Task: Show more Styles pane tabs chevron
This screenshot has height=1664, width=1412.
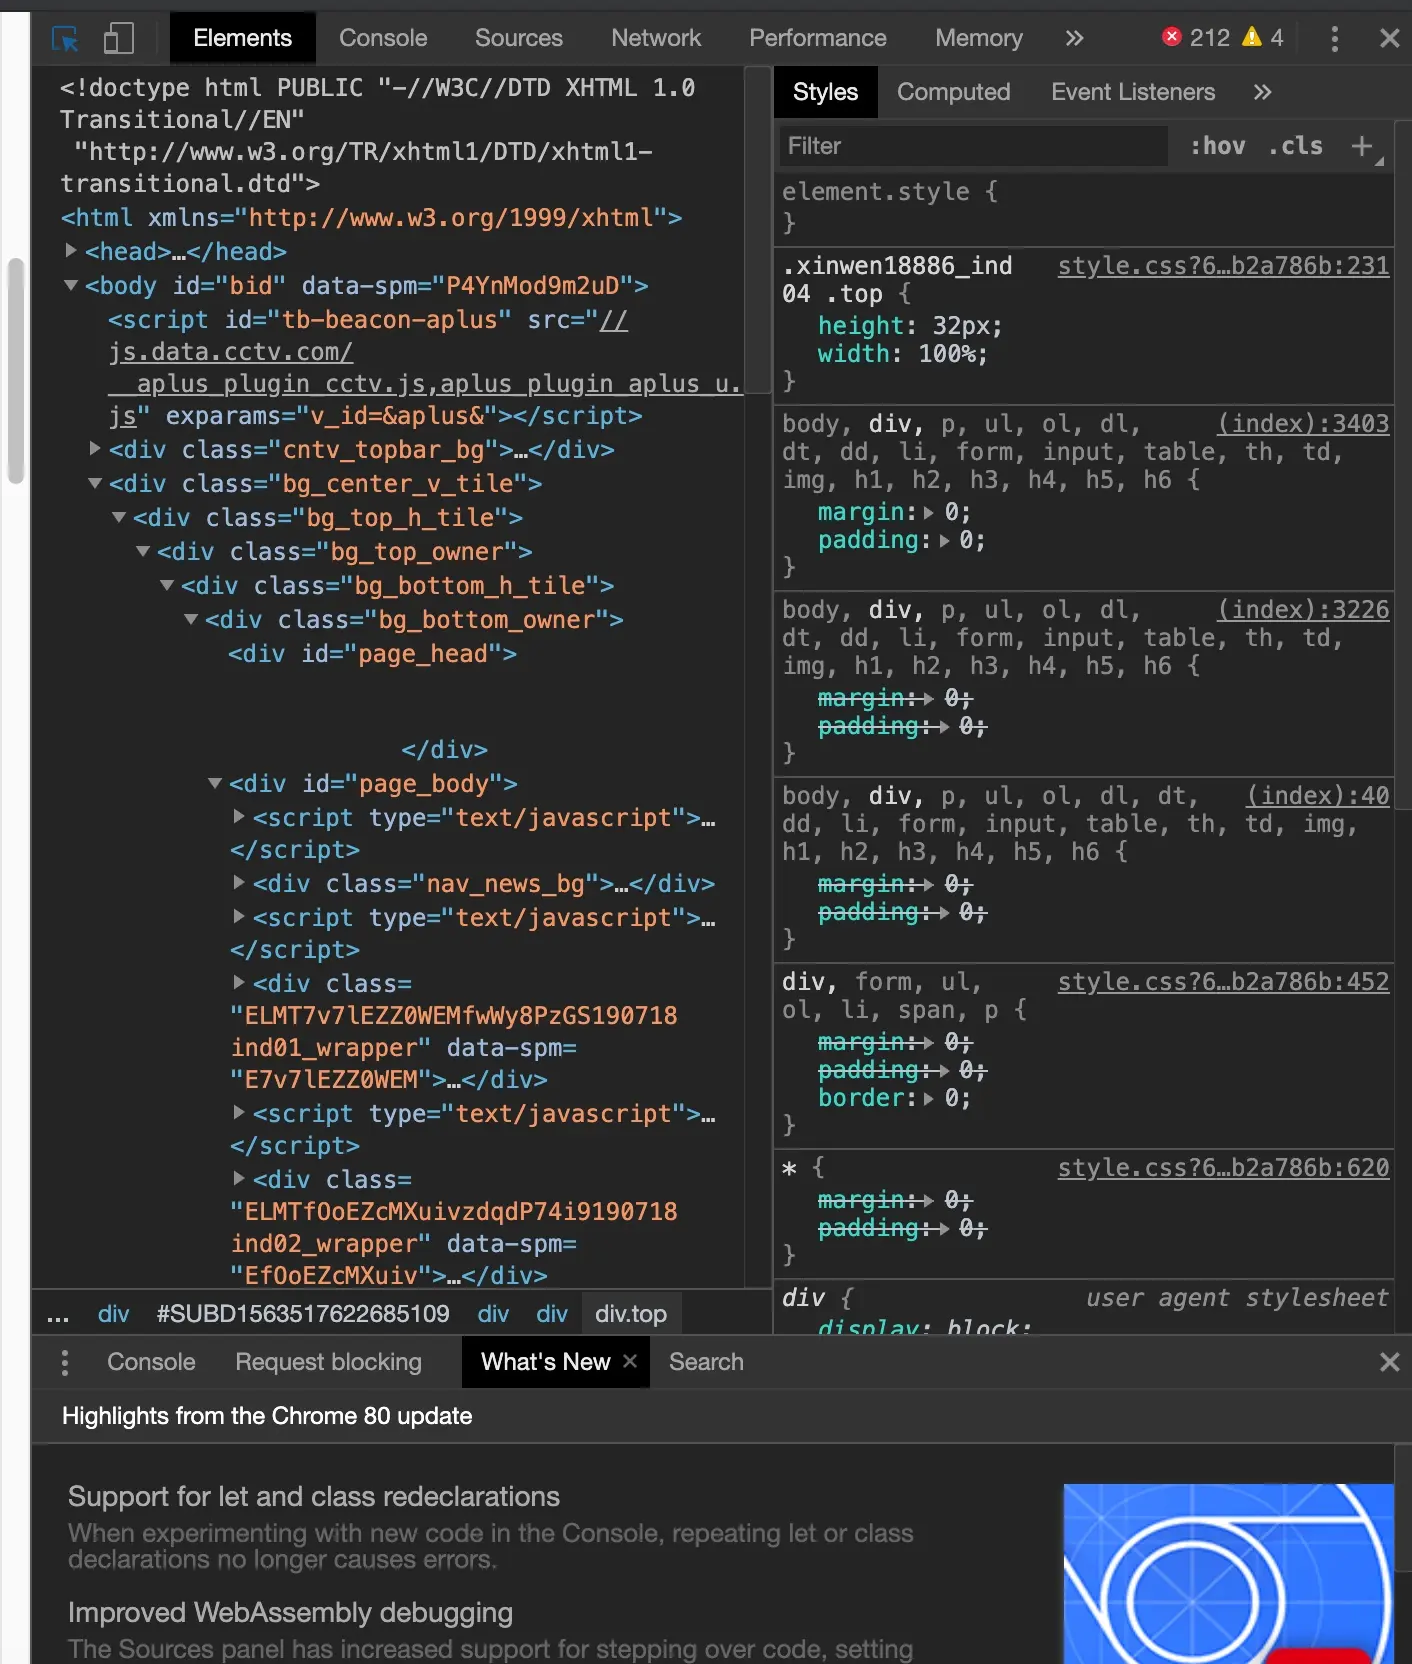Action: pyautogui.click(x=1262, y=92)
